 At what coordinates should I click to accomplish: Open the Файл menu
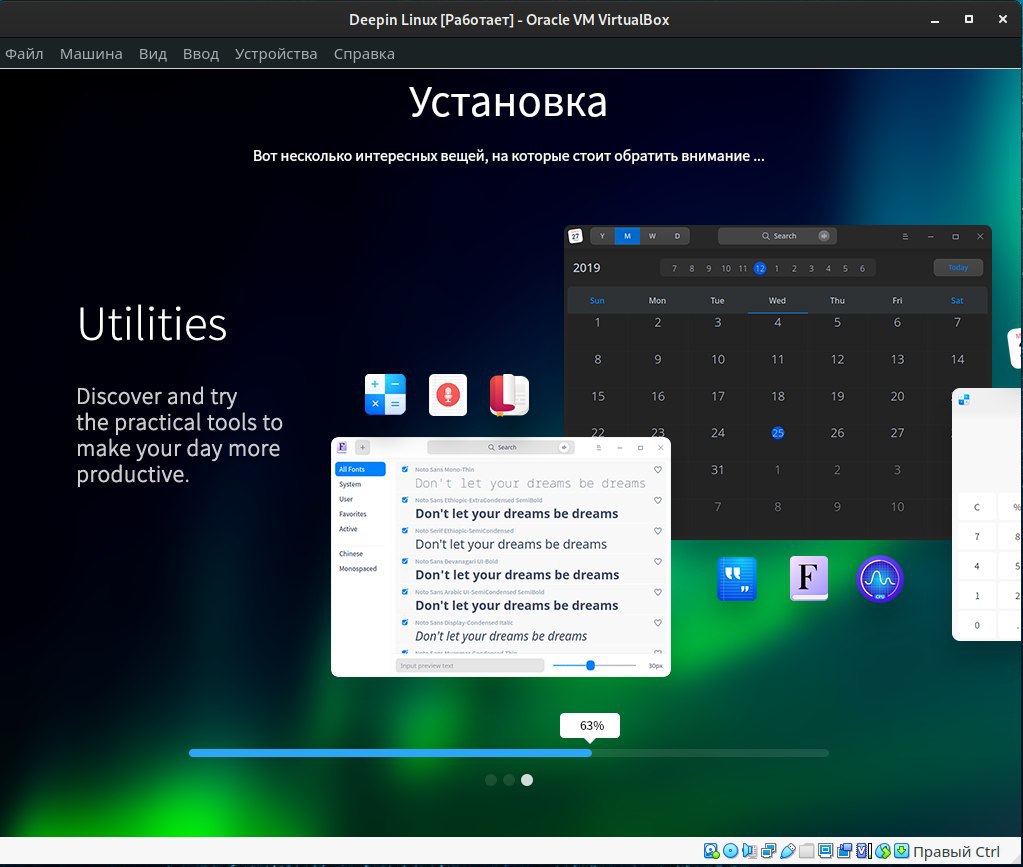[24, 54]
